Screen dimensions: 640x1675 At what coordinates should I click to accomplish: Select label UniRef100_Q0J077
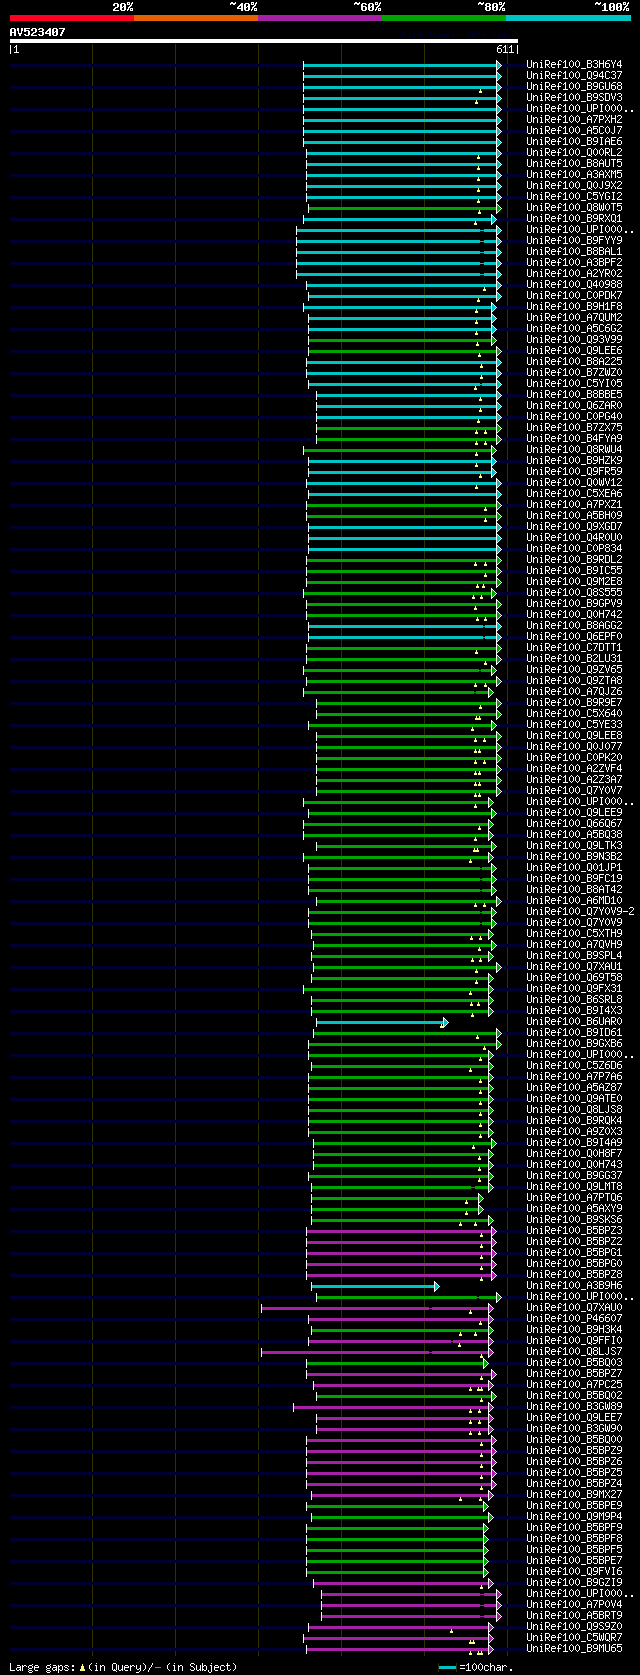574,747
